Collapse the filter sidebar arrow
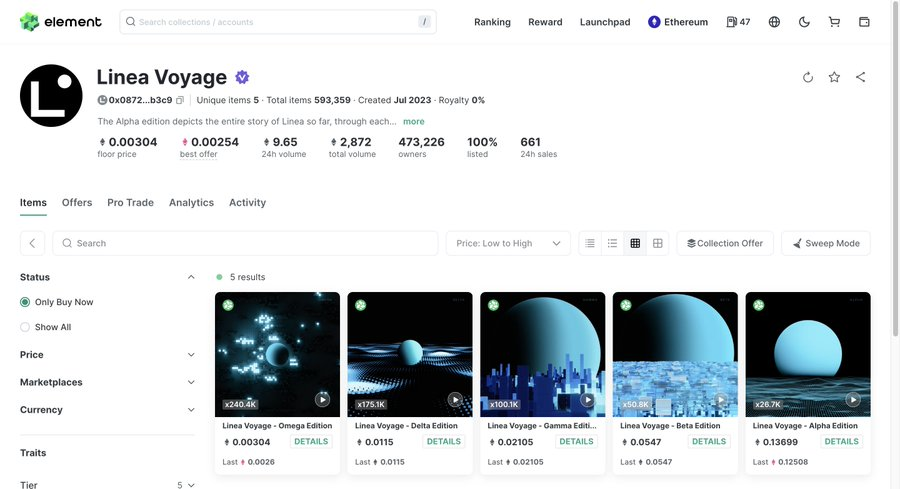The image size is (900, 489). tap(32, 243)
